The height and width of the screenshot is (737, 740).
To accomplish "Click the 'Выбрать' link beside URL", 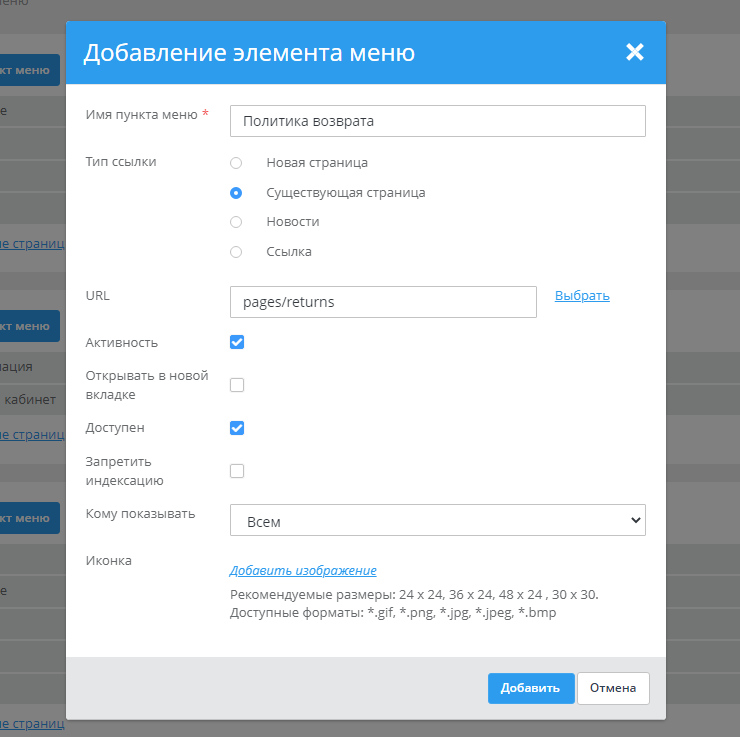I will [582, 296].
